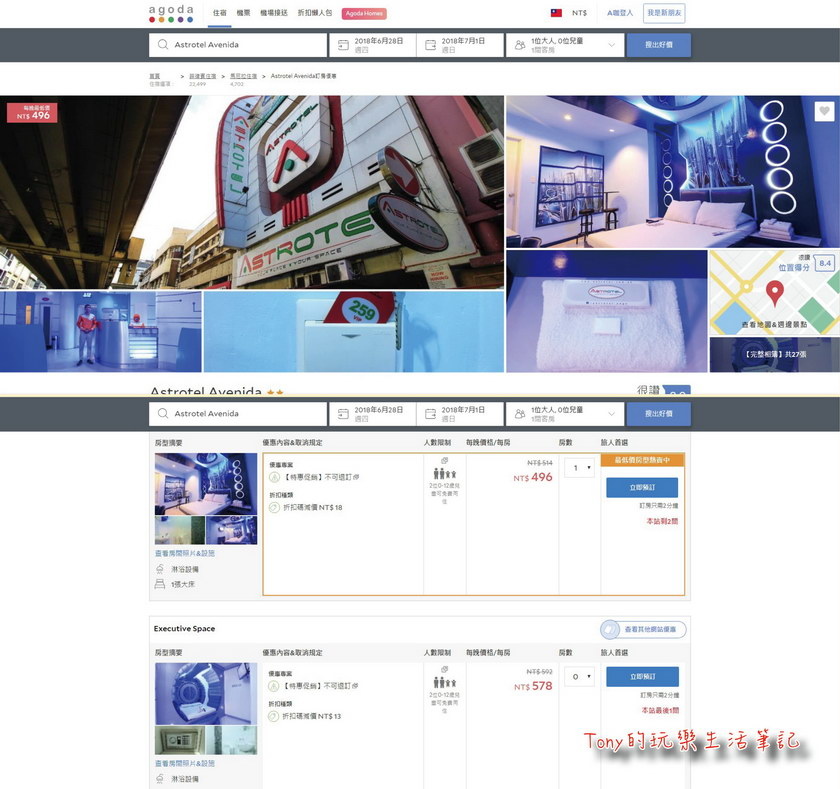Click check-out calendar icon in sticky lower bar

pos(430,414)
